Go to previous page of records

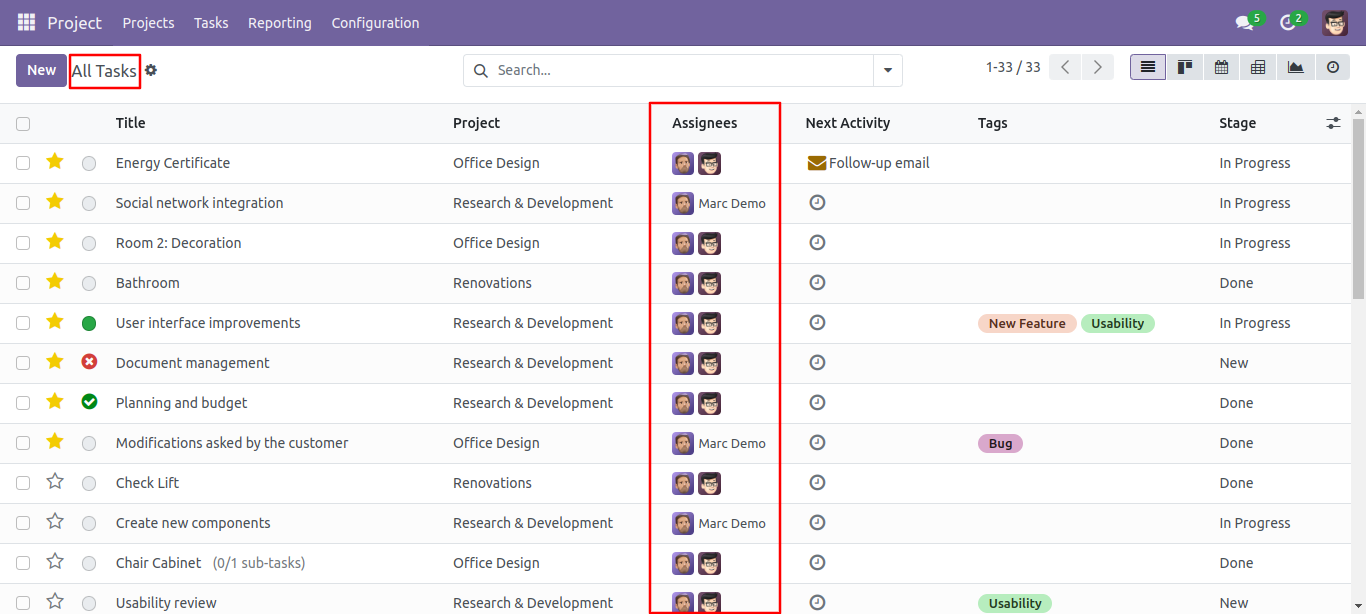[x=1066, y=67]
